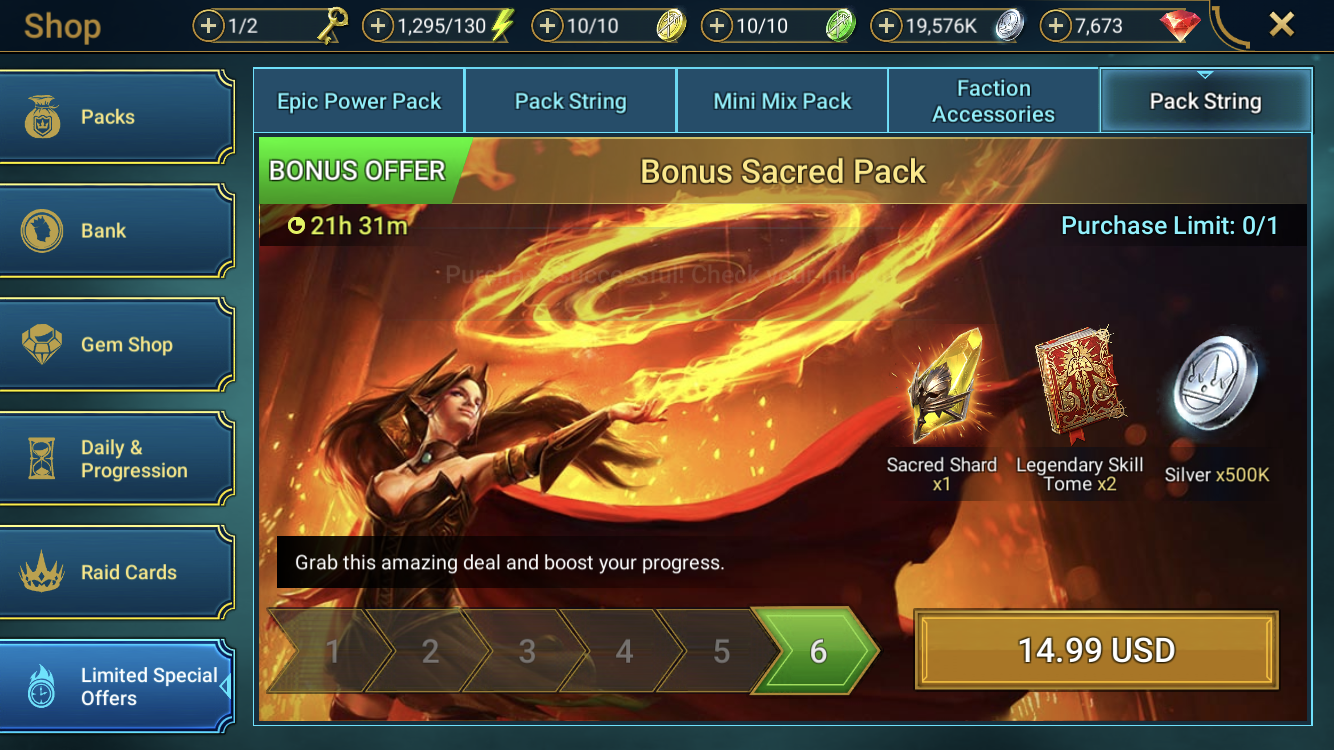Go to the Gem Shop section

click(116, 345)
